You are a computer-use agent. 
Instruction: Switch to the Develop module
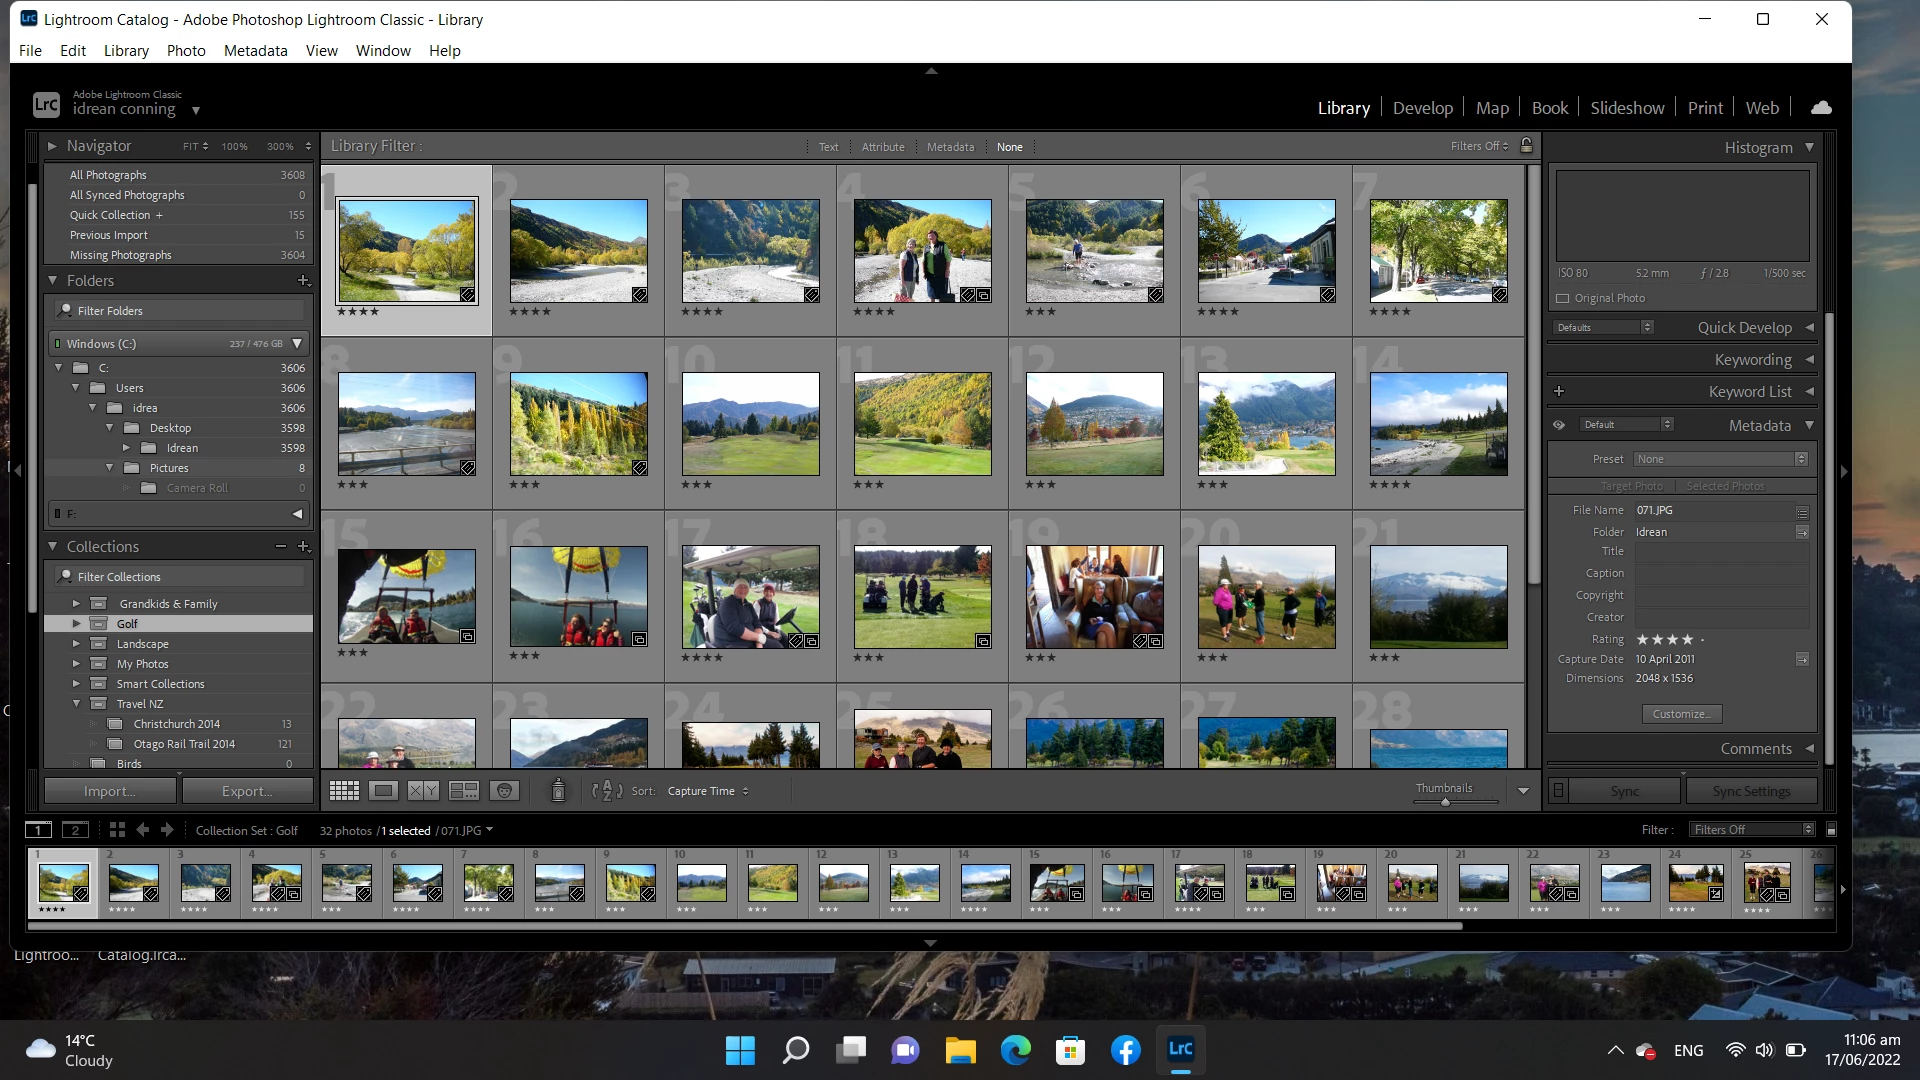(x=1422, y=108)
